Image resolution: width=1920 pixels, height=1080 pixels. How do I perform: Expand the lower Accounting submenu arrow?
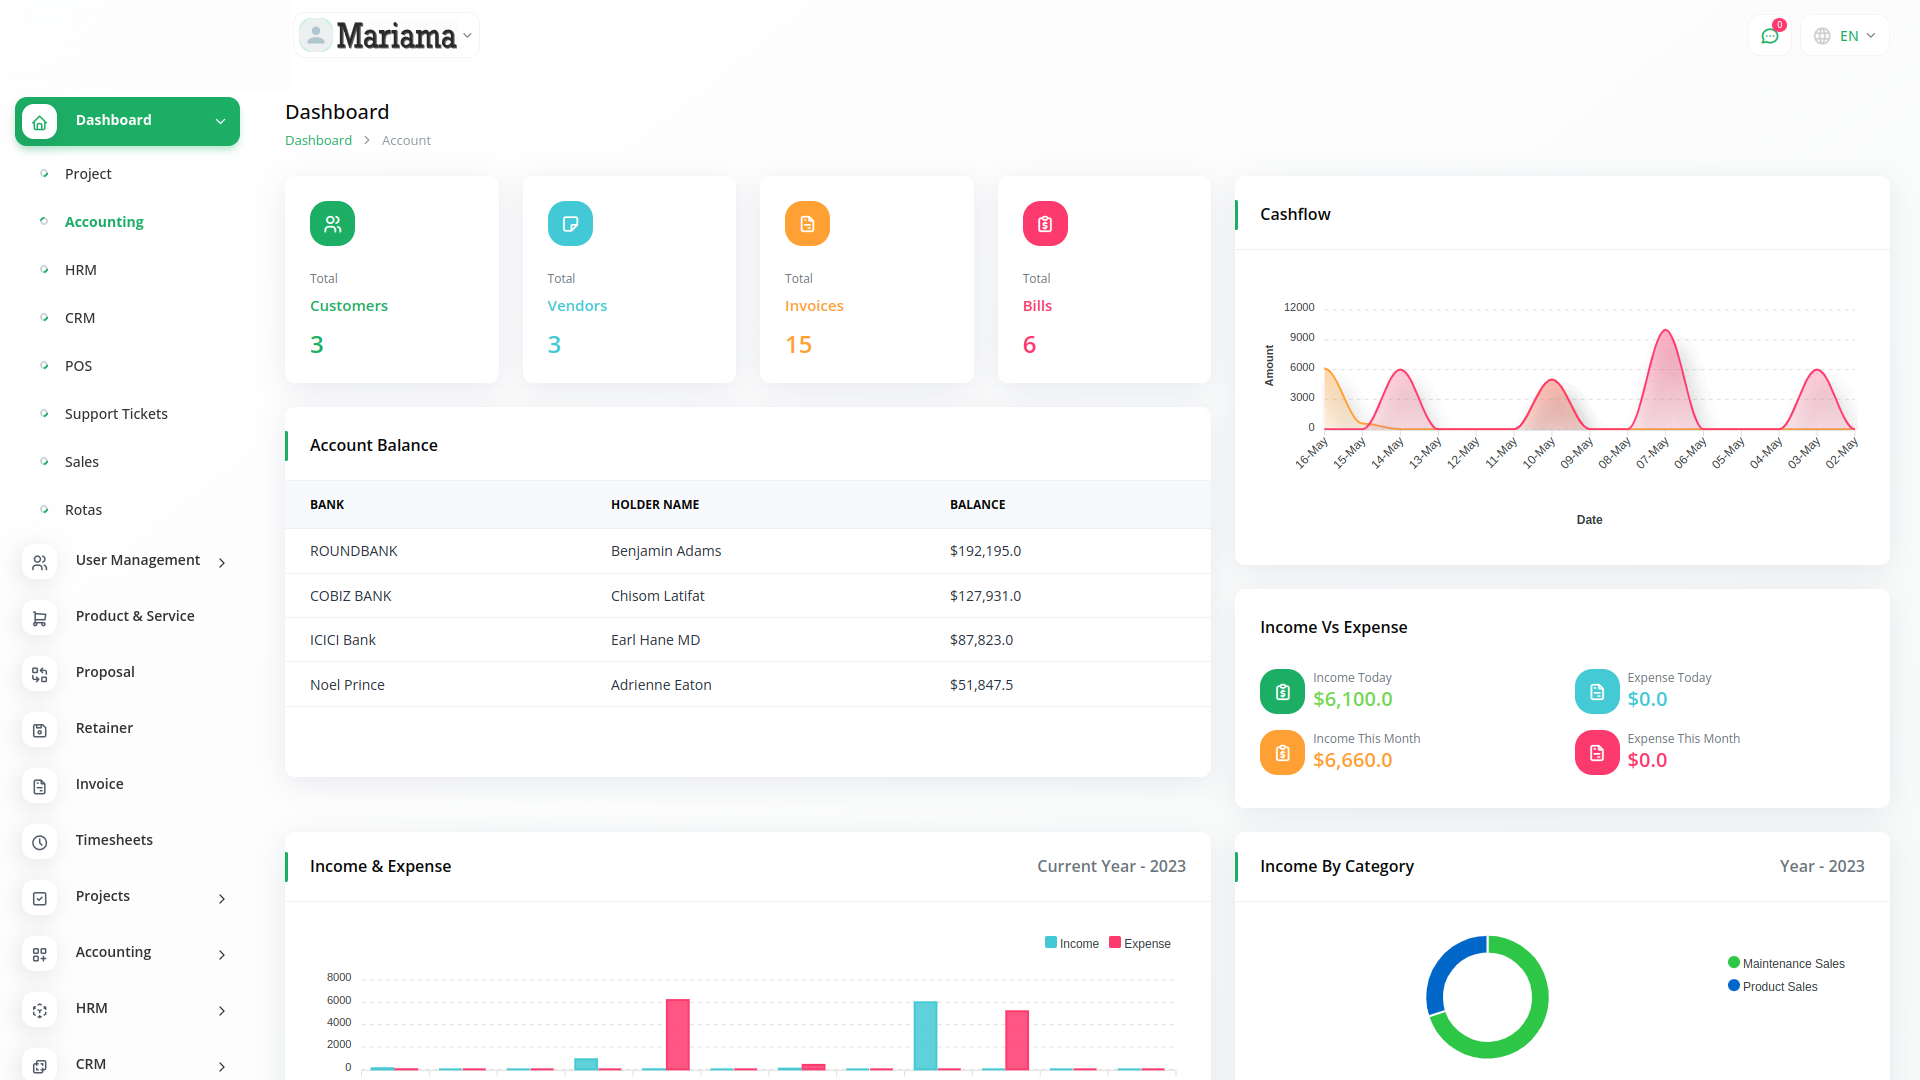(x=222, y=955)
